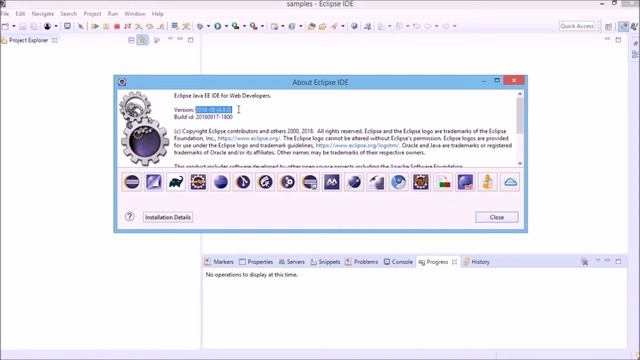
Task: Click the Open Perspective icon near Quick Access
Action: (609, 27)
